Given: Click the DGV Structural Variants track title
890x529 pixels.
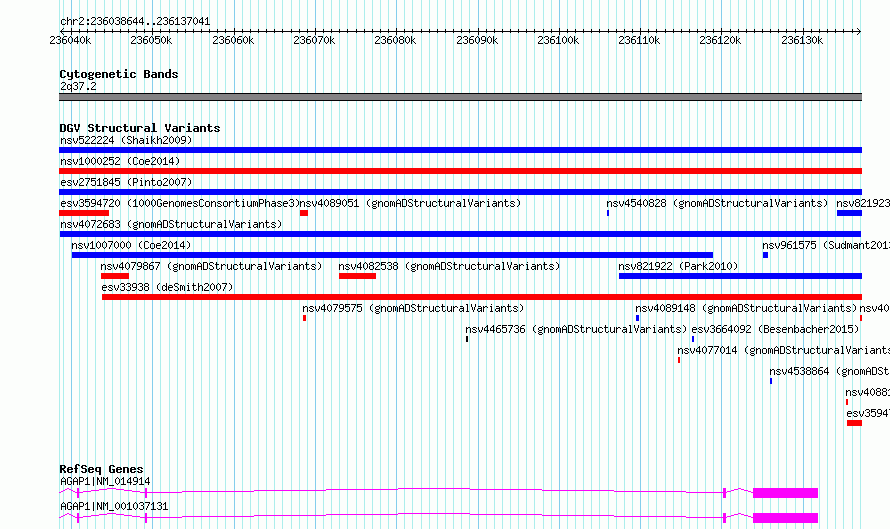Looking at the screenshot, I should pos(140,128).
